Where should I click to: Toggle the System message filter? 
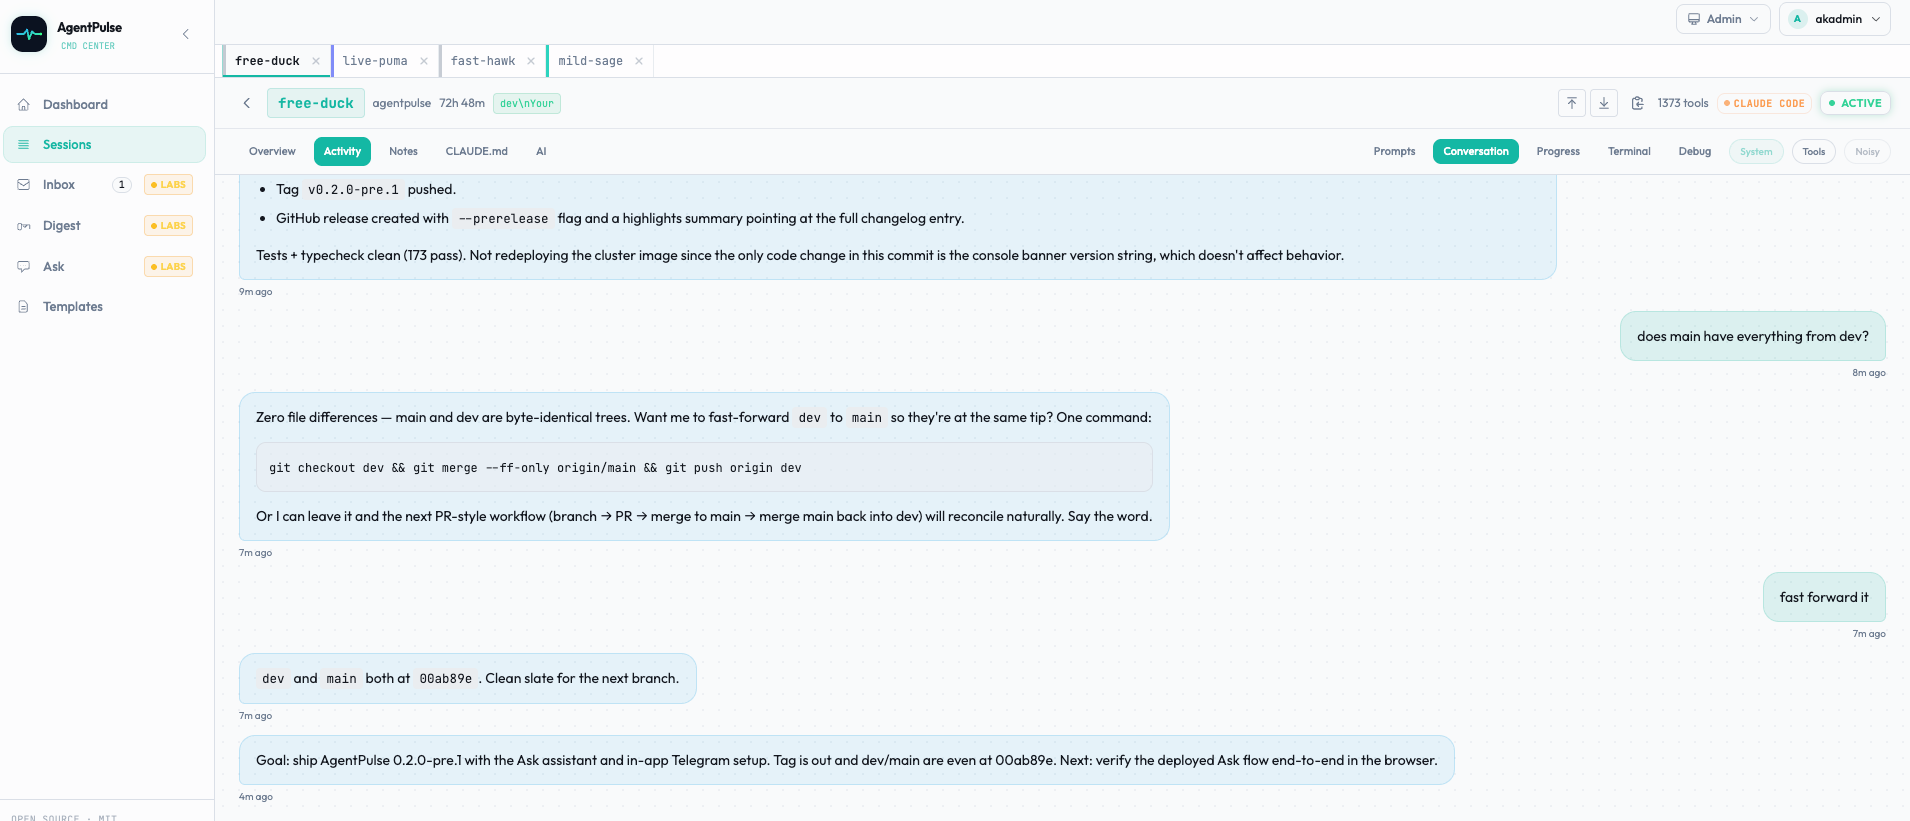[1756, 152]
